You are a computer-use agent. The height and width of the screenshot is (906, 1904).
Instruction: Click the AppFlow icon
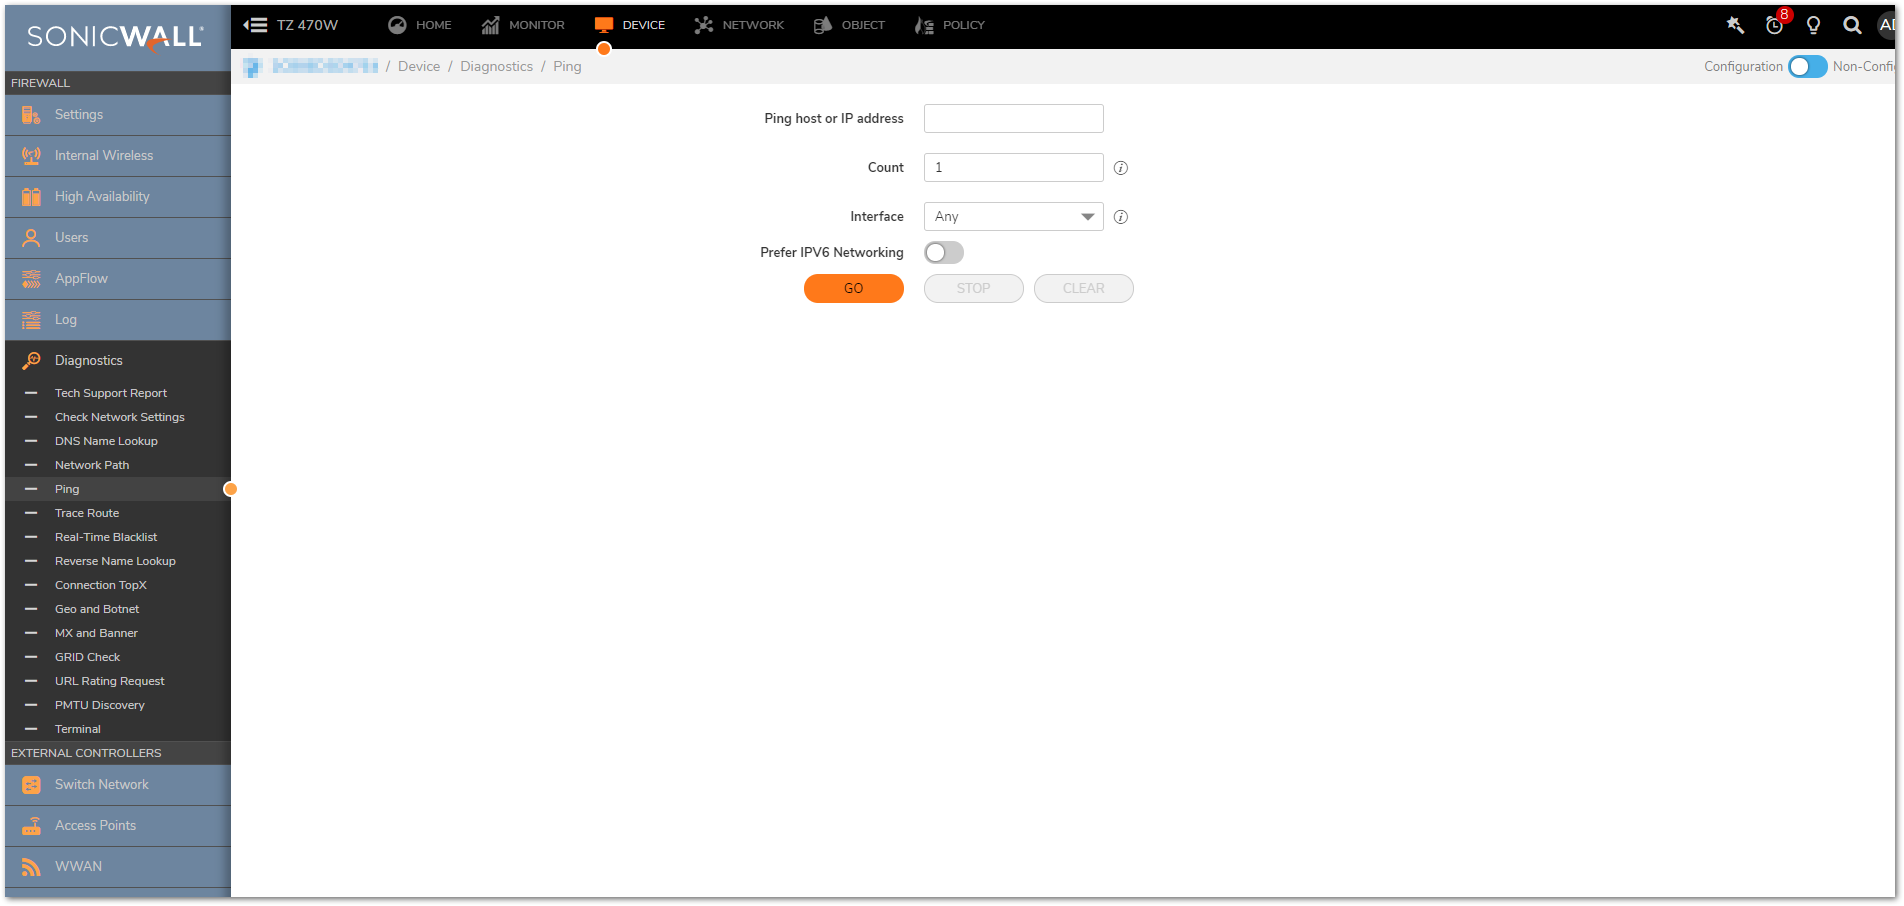coord(31,279)
